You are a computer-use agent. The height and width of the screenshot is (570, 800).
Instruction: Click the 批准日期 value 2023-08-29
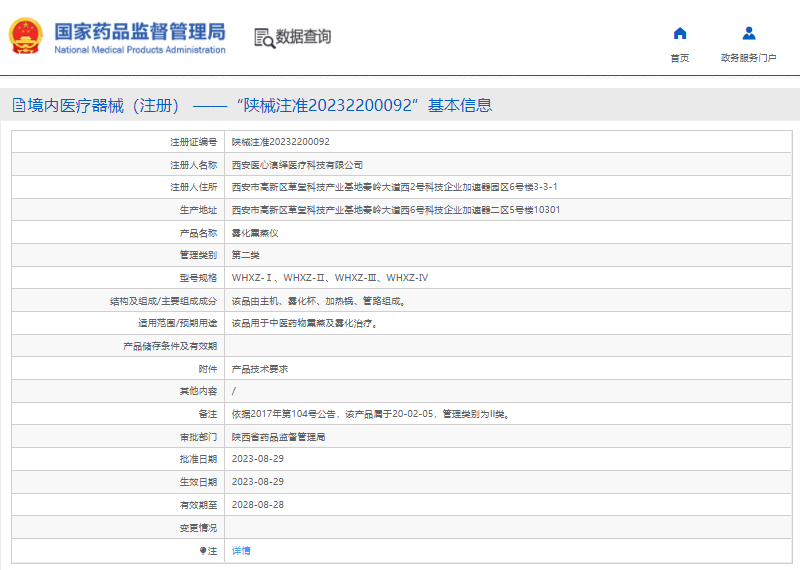point(258,459)
